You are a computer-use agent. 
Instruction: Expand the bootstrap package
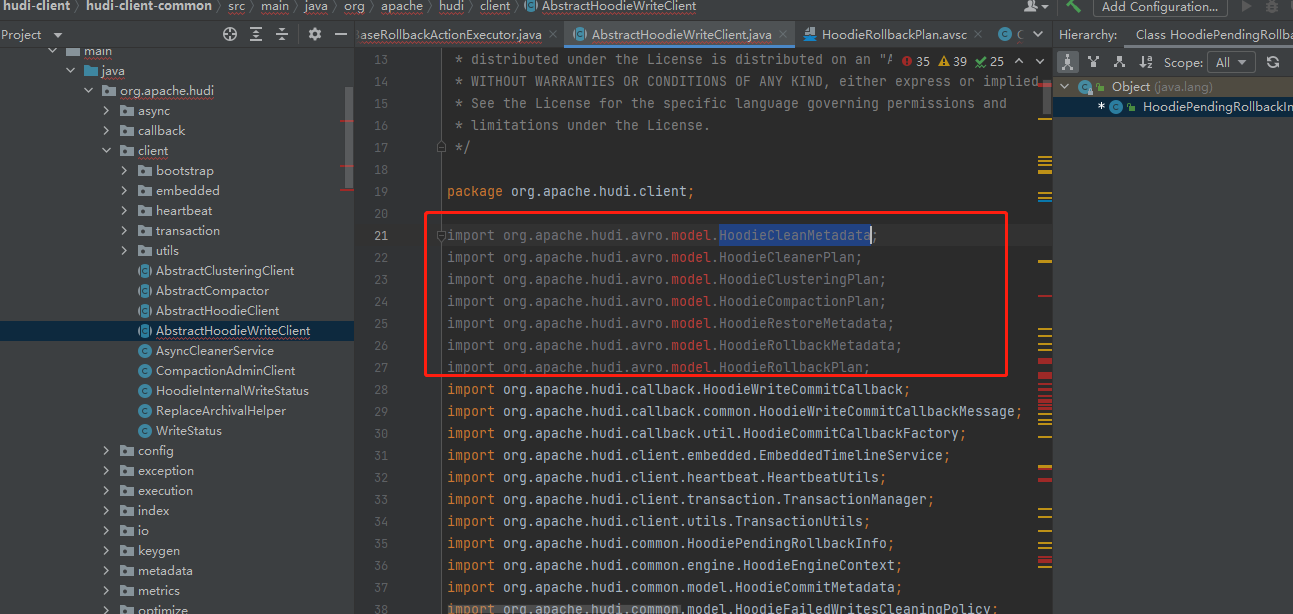pos(125,171)
